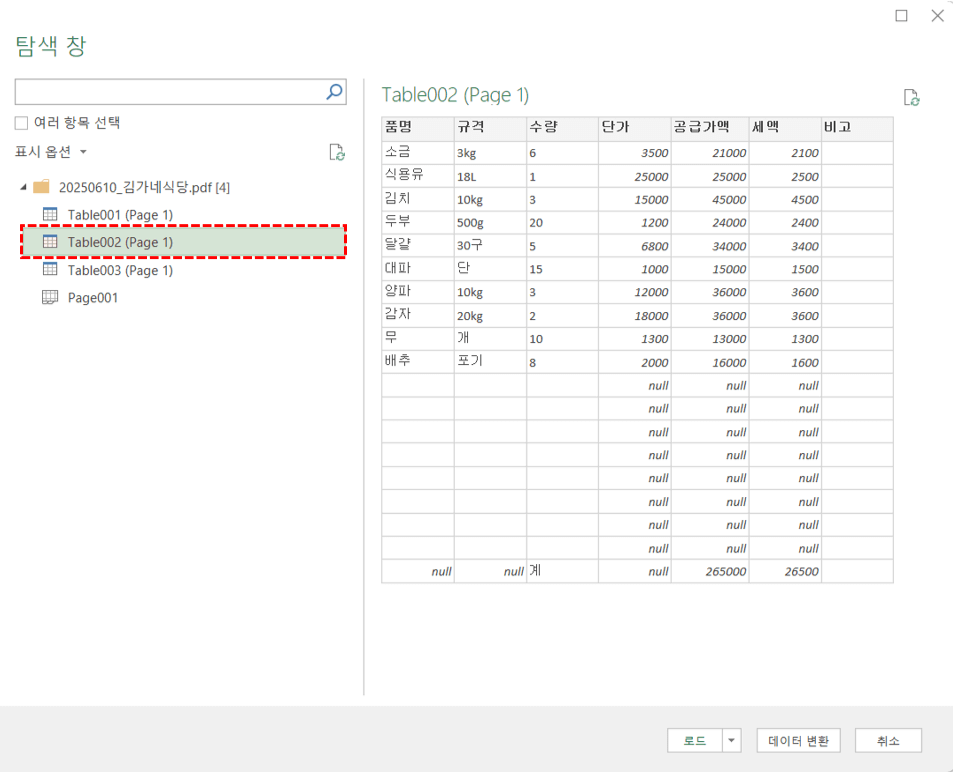The image size is (953, 772).
Task: Click the 데이터 변환 button
Action: click(798, 740)
